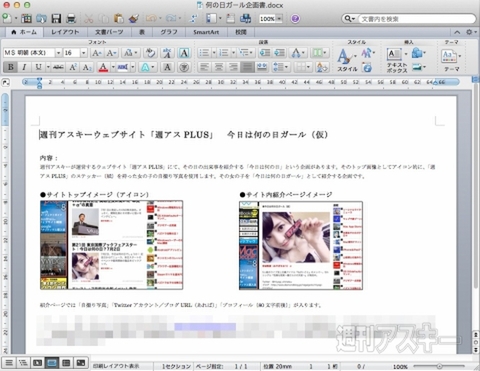Click the Decrease font size button
Image resolution: width=480 pixels, height=371 pixels.
(111, 53)
